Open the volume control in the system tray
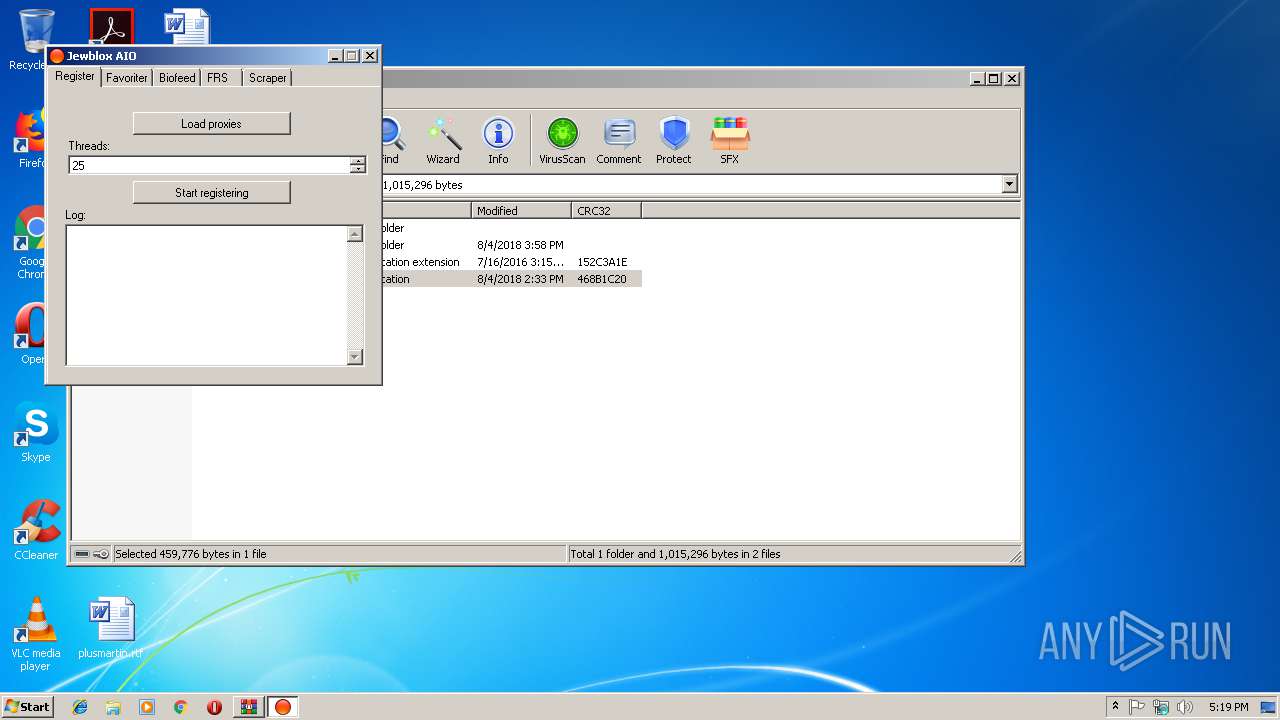1280x720 pixels. [1185, 707]
